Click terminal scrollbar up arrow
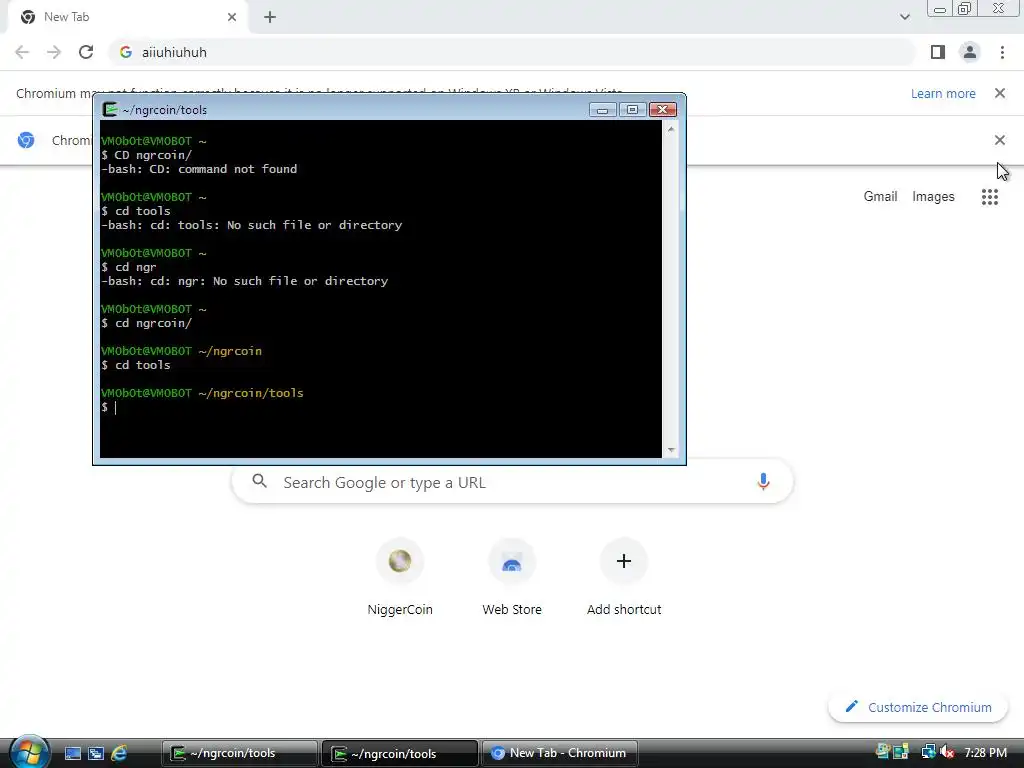 coord(671,129)
